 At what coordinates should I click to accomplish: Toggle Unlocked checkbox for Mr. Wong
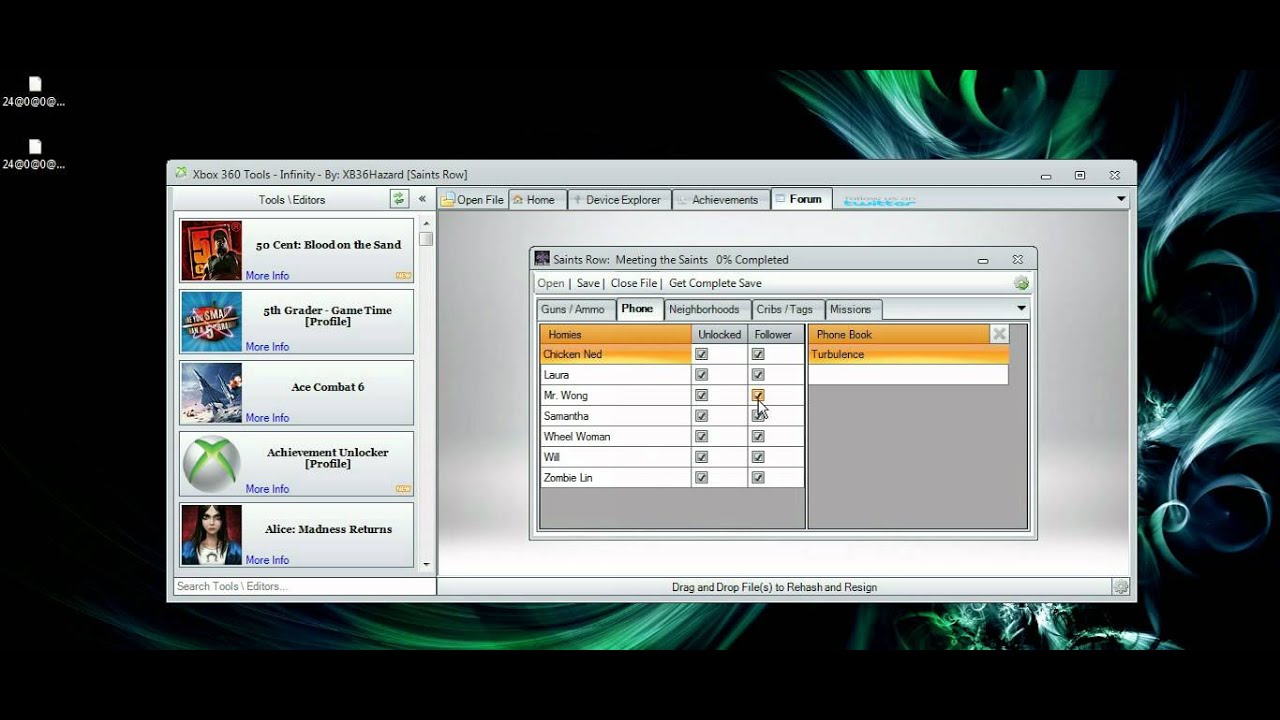tap(701, 395)
